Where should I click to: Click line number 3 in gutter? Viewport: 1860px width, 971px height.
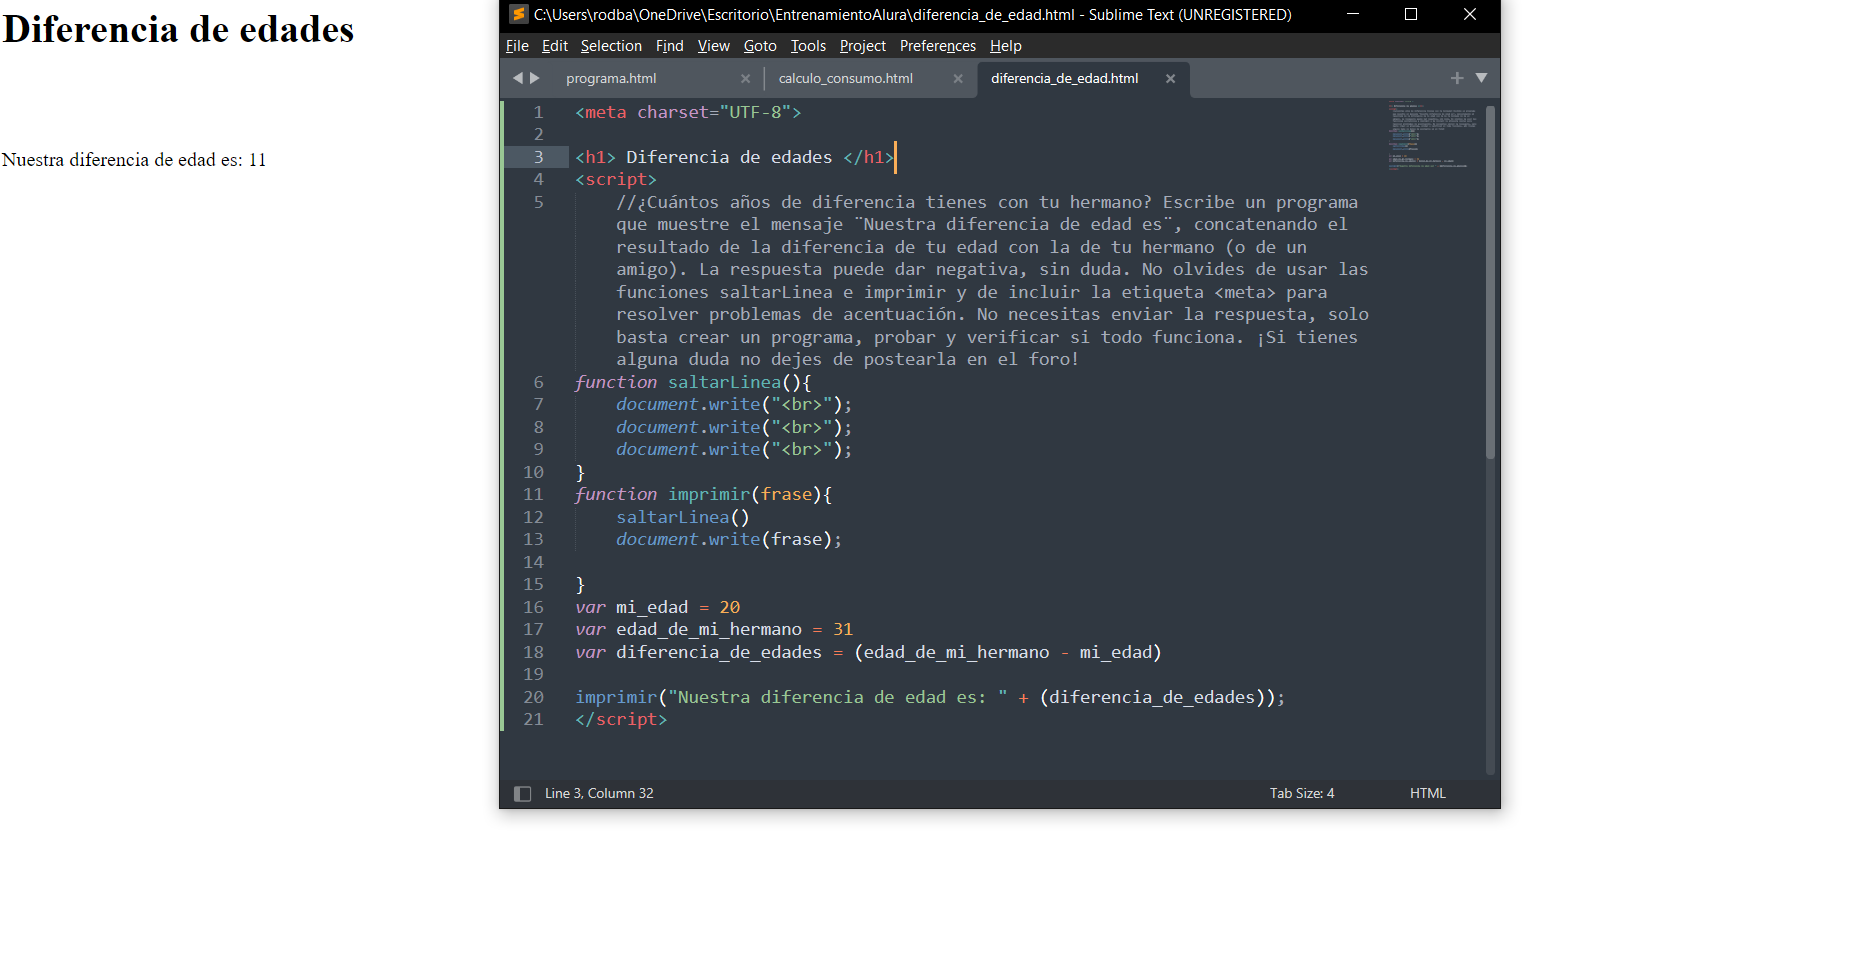pos(538,157)
